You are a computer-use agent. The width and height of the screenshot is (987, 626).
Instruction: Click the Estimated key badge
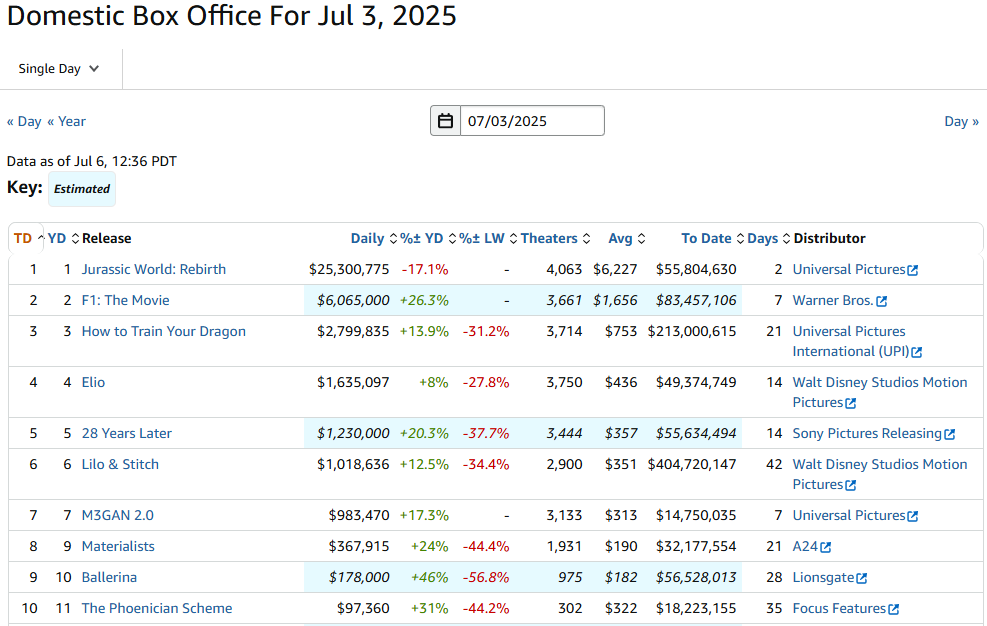point(82,189)
